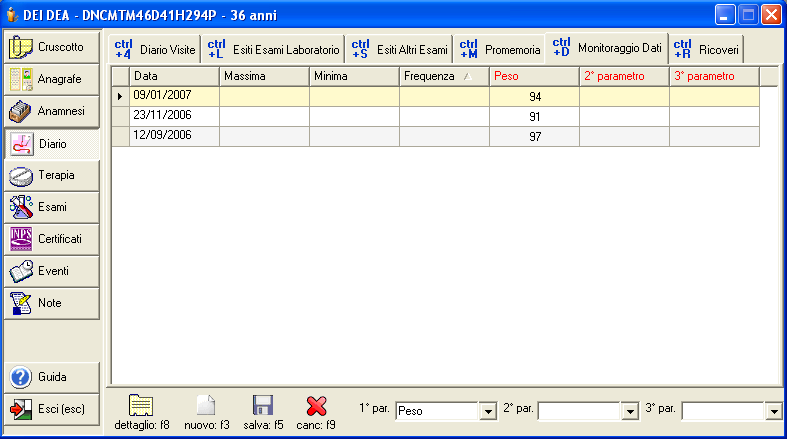Image resolution: width=787 pixels, height=439 pixels.
Task: Switch to the Diario Visite tab
Action: 156,48
